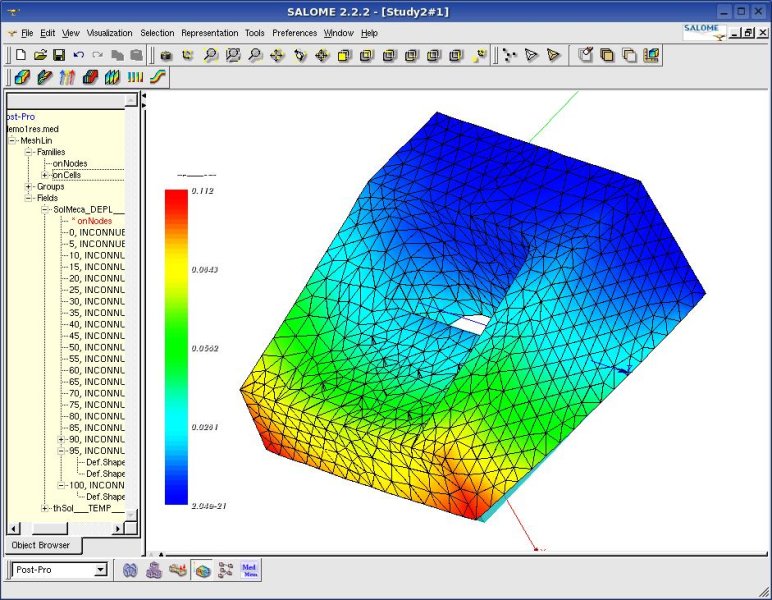
Task: Click the Object Browser column header
Action: [x=66, y=100]
